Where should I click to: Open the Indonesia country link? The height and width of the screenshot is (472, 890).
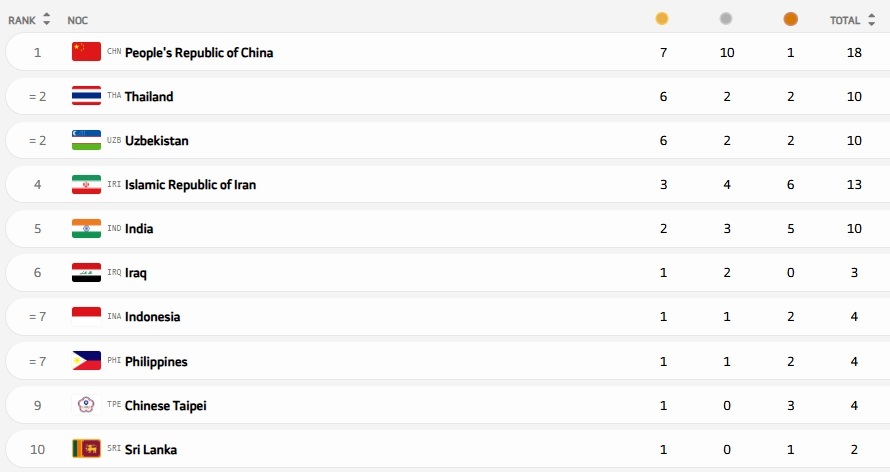click(x=152, y=316)
